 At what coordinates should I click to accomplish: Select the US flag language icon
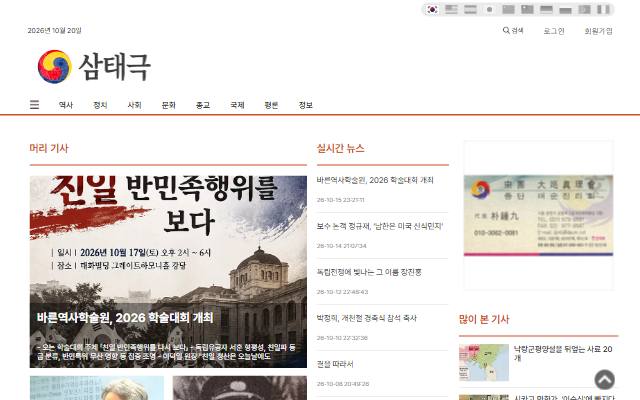pos(451,9)
